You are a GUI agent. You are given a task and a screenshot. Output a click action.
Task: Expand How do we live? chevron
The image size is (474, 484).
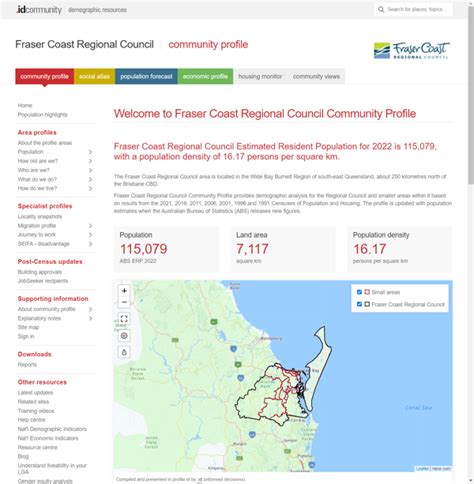pyautogui.click(x=90, y=188)
